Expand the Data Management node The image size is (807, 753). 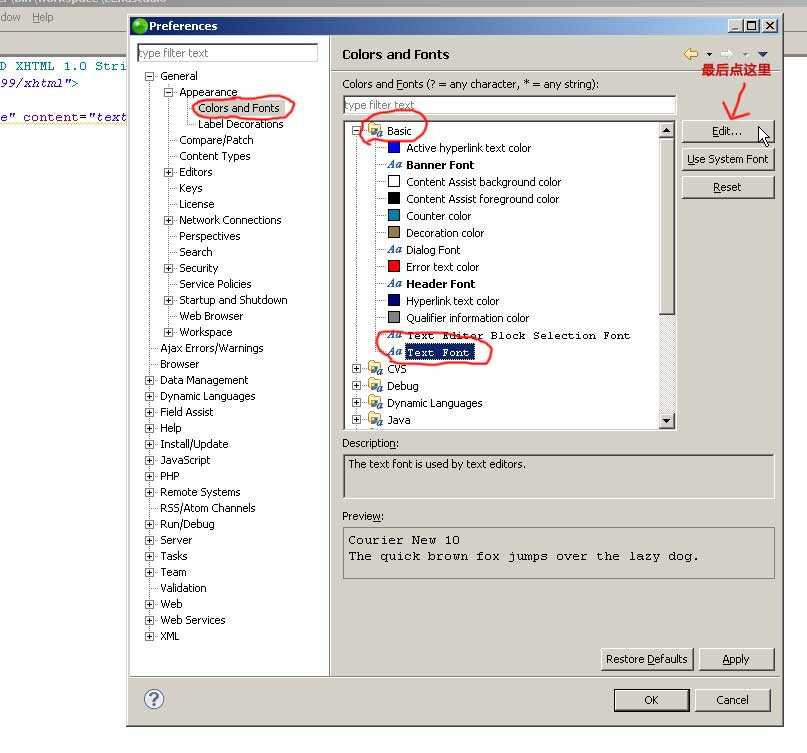click(149, 380)
